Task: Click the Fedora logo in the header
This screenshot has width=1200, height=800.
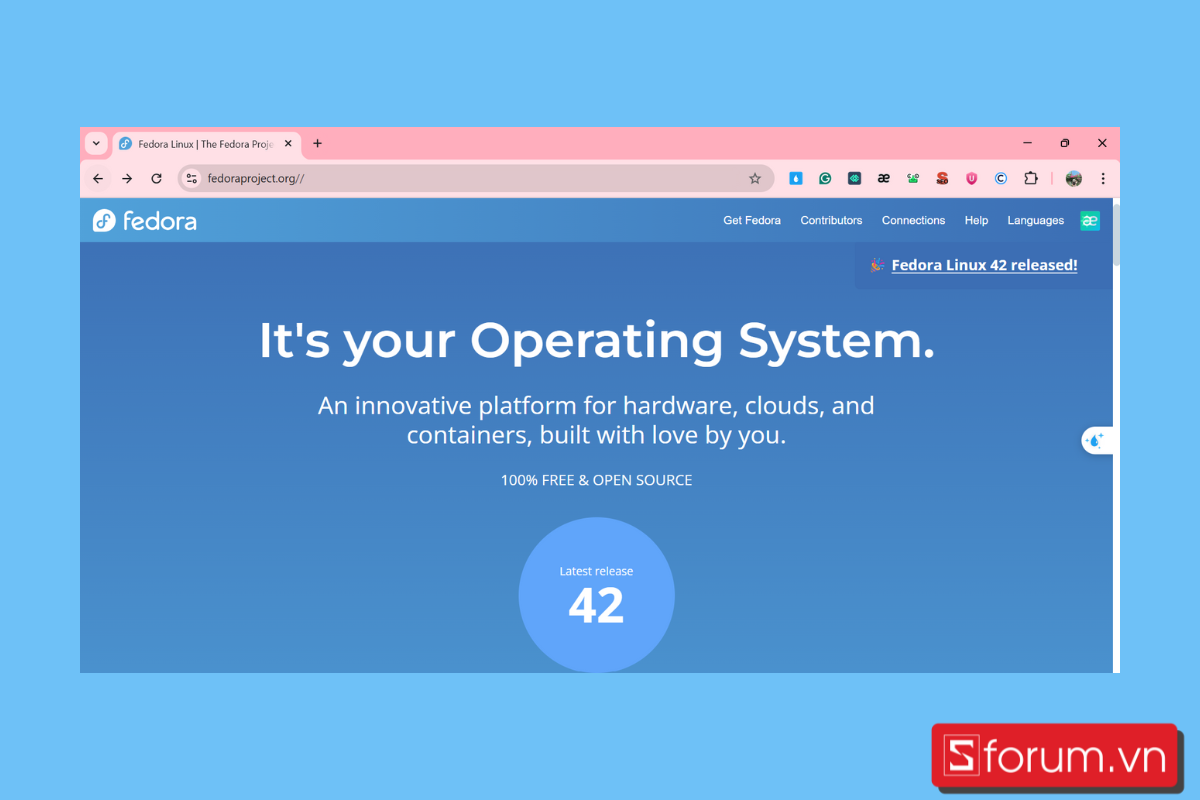Action: pyautogui.click(x=145, y=221)
